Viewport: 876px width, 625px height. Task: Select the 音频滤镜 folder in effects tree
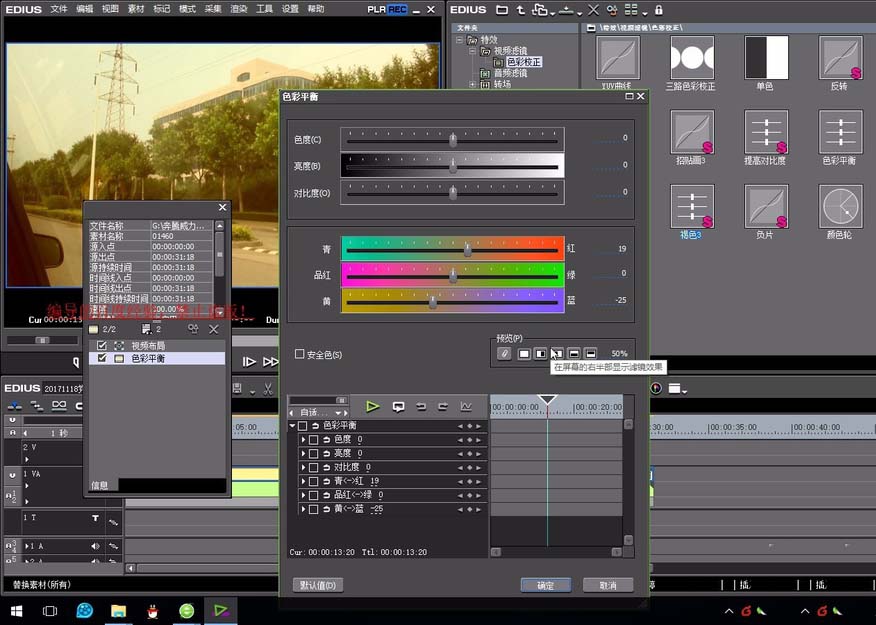tap(510, 73)
